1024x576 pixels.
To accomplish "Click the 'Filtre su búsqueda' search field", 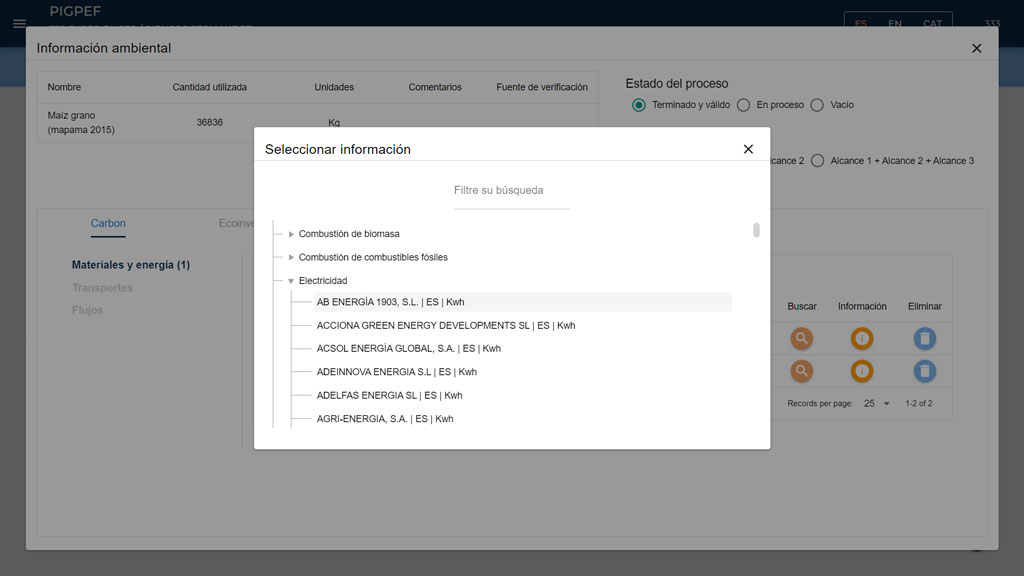I will coord(511,191).
